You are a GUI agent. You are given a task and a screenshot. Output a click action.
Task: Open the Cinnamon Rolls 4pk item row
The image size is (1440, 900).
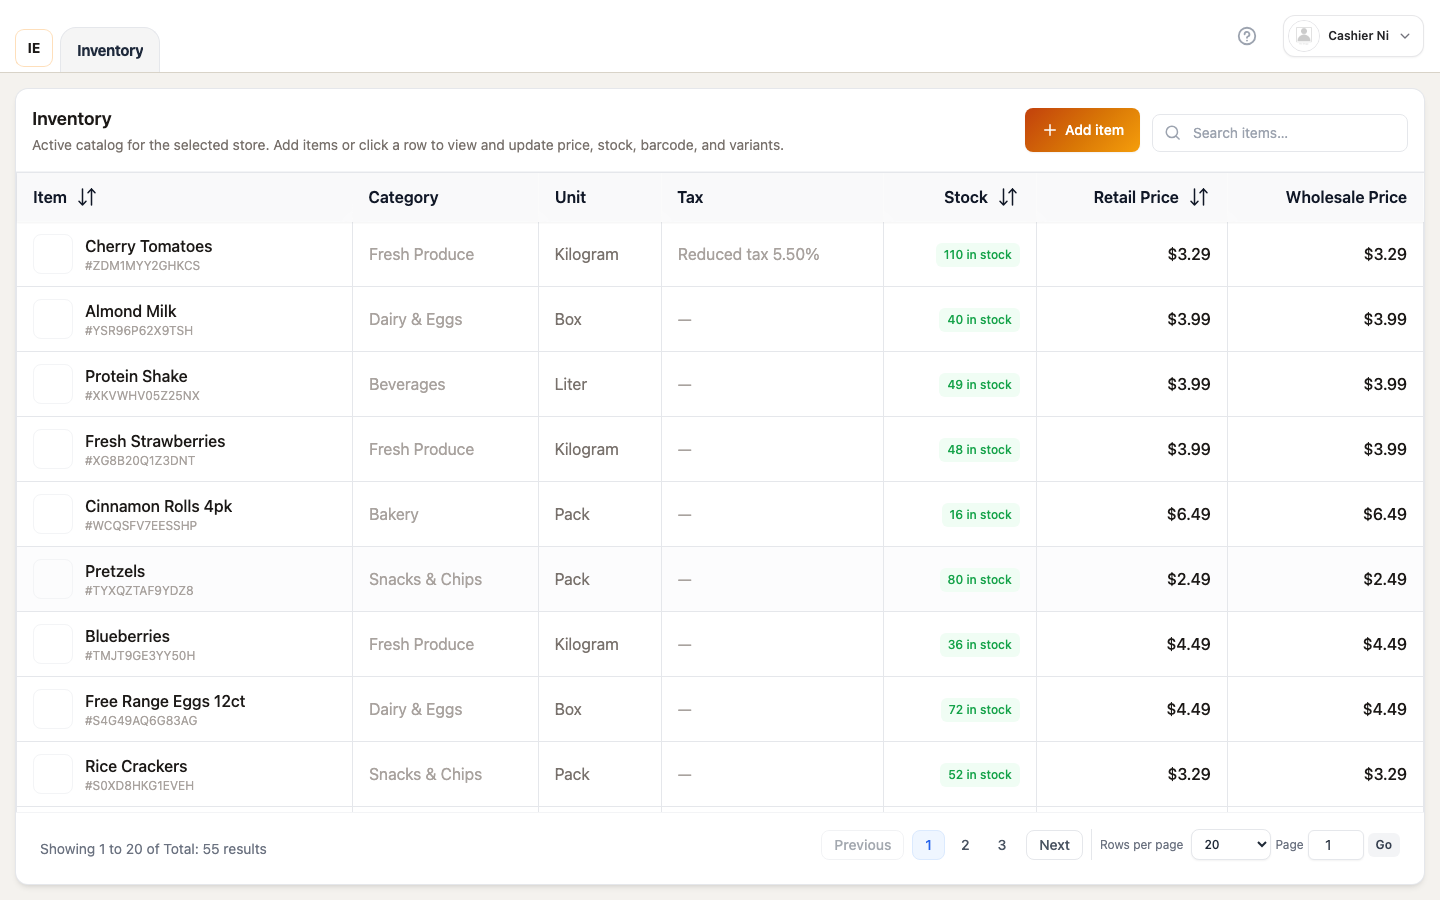click(x=720, y=514)
